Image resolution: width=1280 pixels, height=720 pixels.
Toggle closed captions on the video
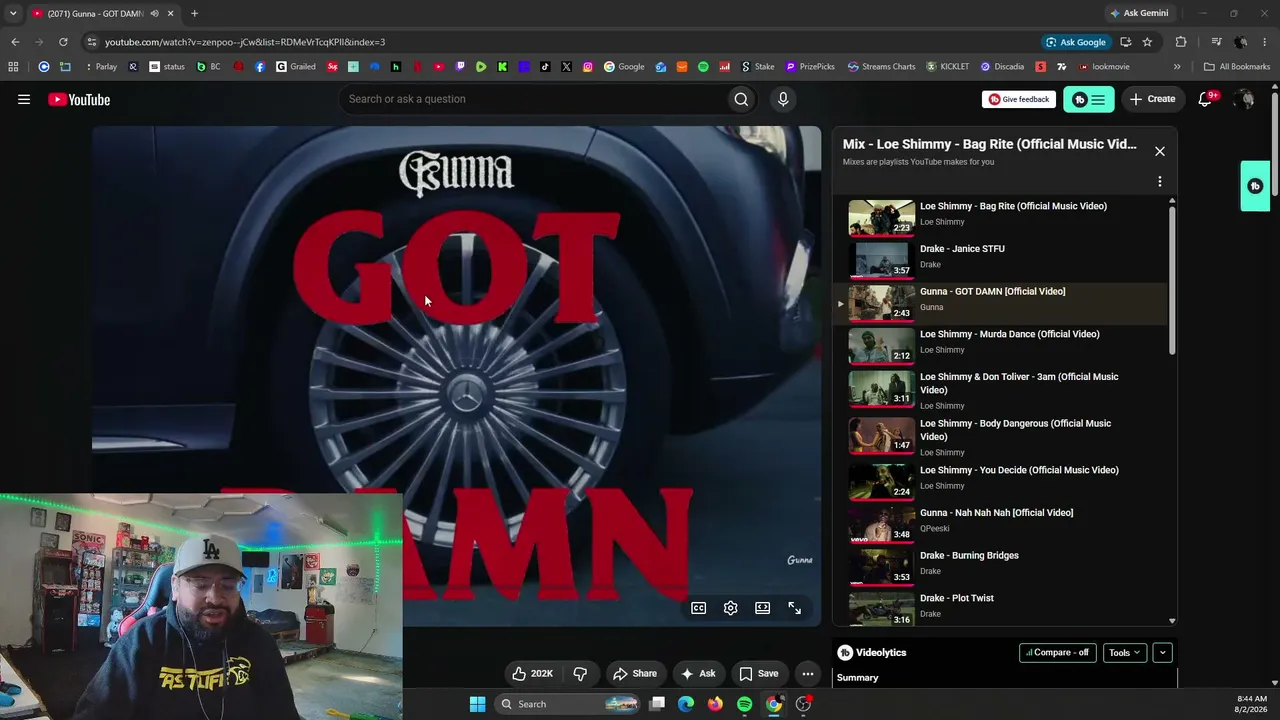699,608
